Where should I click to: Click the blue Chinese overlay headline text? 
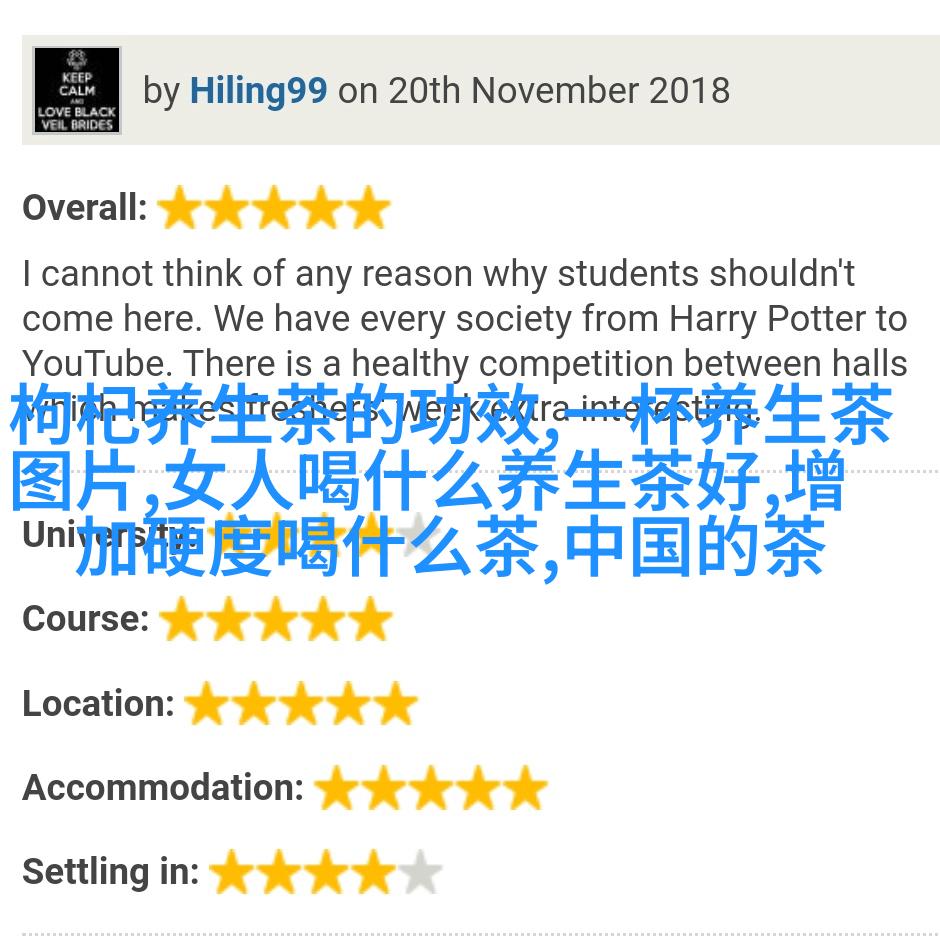tap(452, 480)
